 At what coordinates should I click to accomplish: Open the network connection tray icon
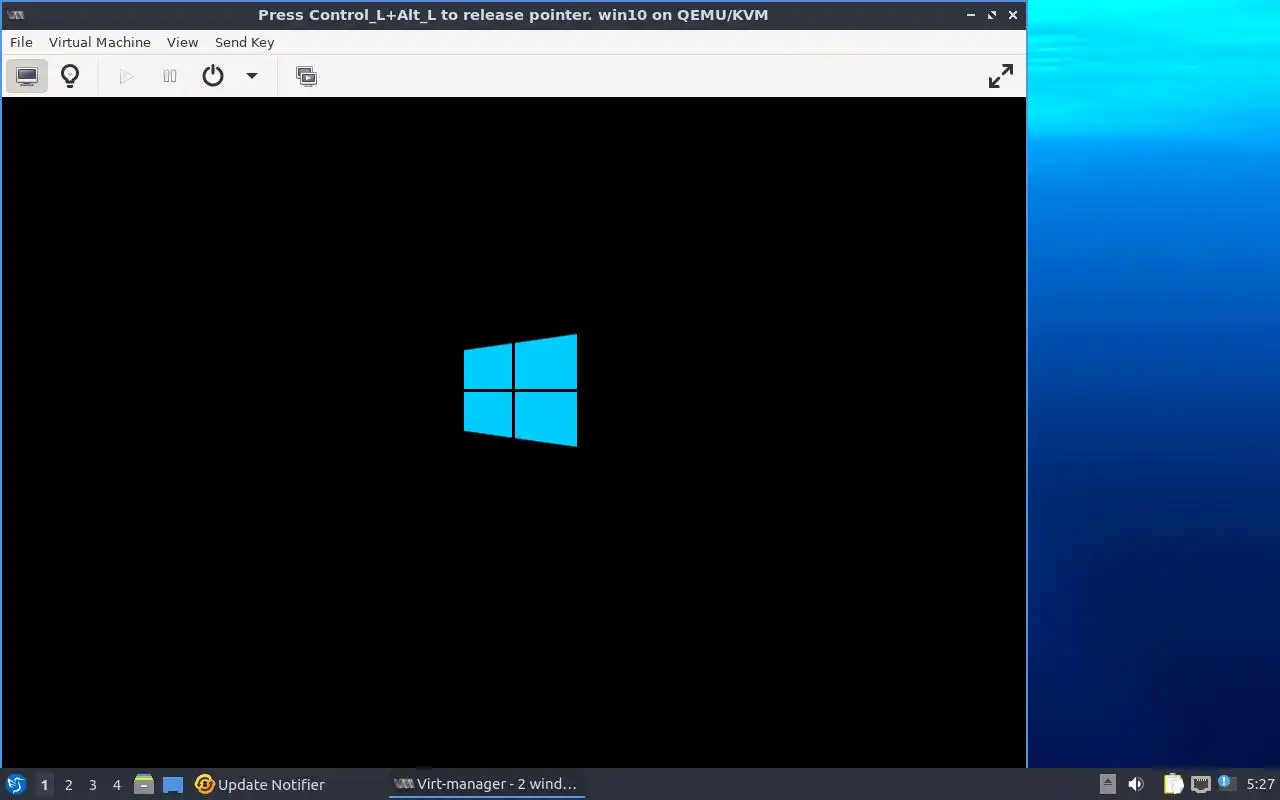pyautogui.click(x=1200, y=784)
